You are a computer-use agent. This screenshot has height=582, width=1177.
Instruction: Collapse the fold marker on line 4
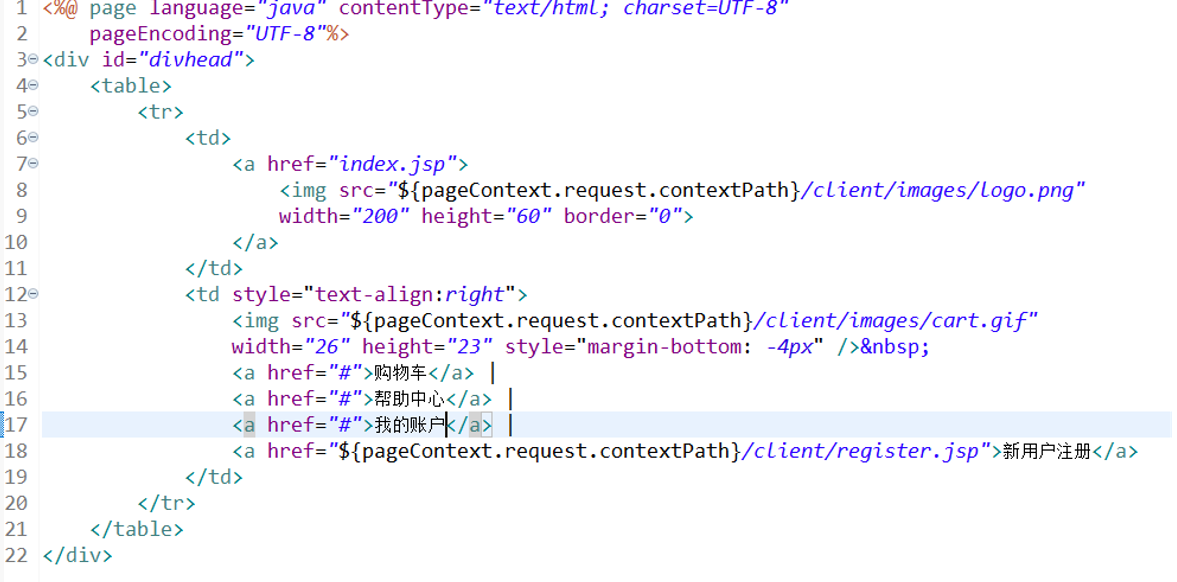[x=33, y=86]
